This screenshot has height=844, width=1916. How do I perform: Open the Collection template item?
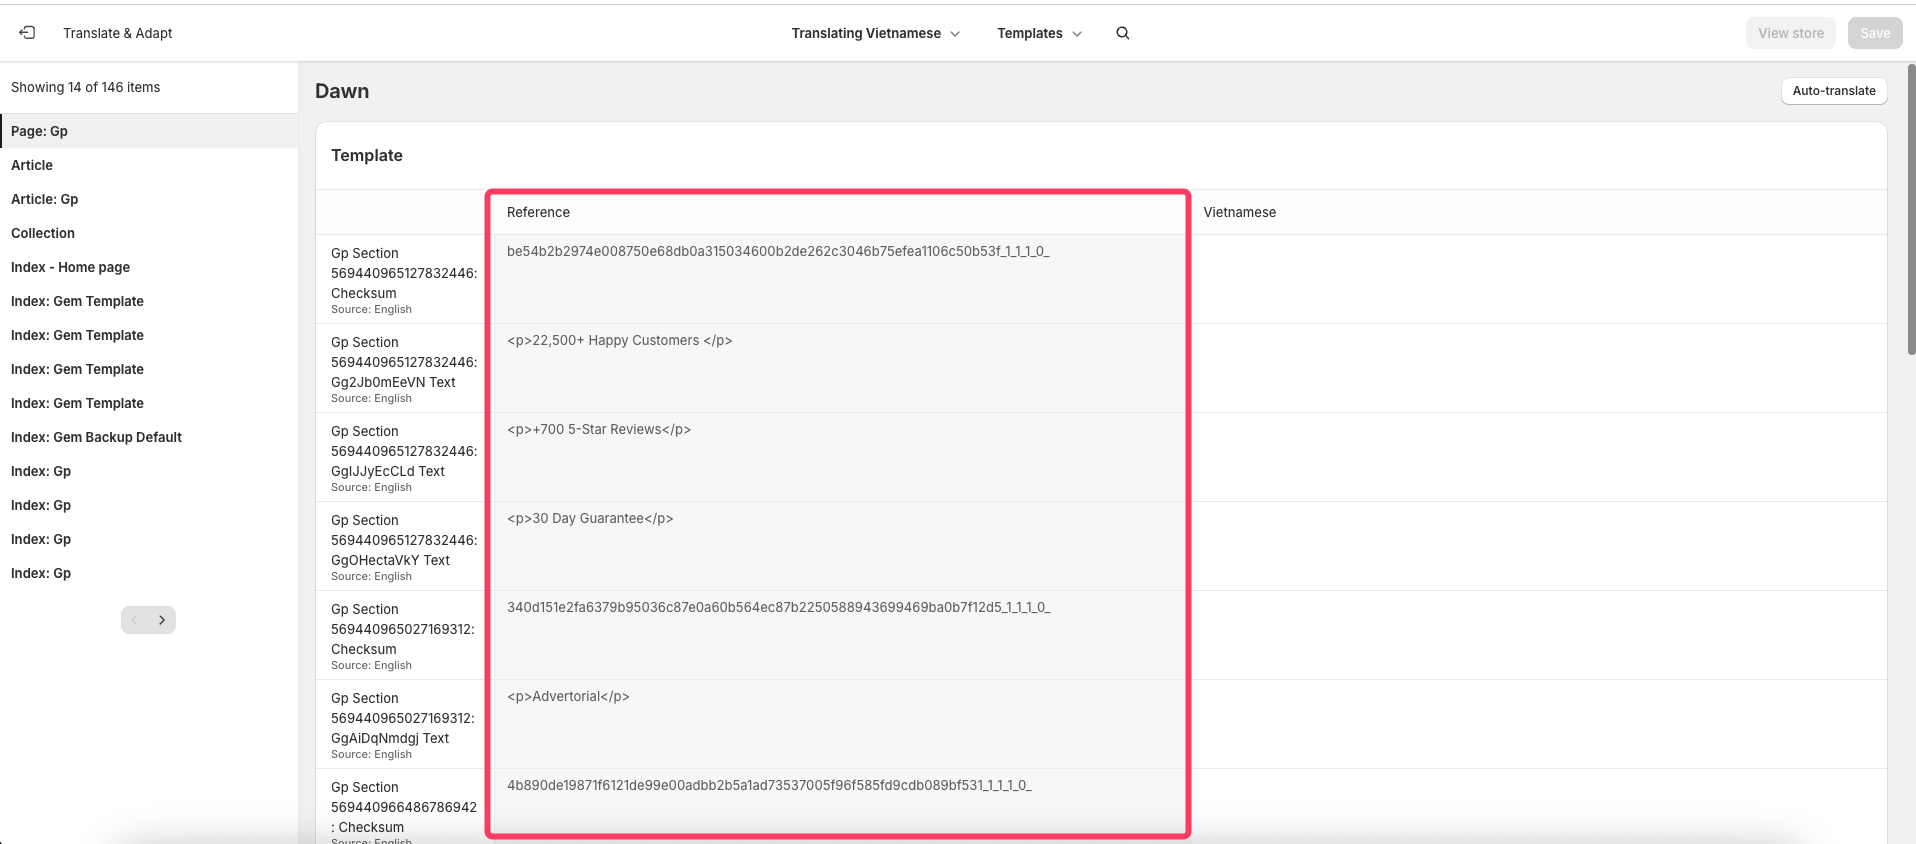pos(43,233)
